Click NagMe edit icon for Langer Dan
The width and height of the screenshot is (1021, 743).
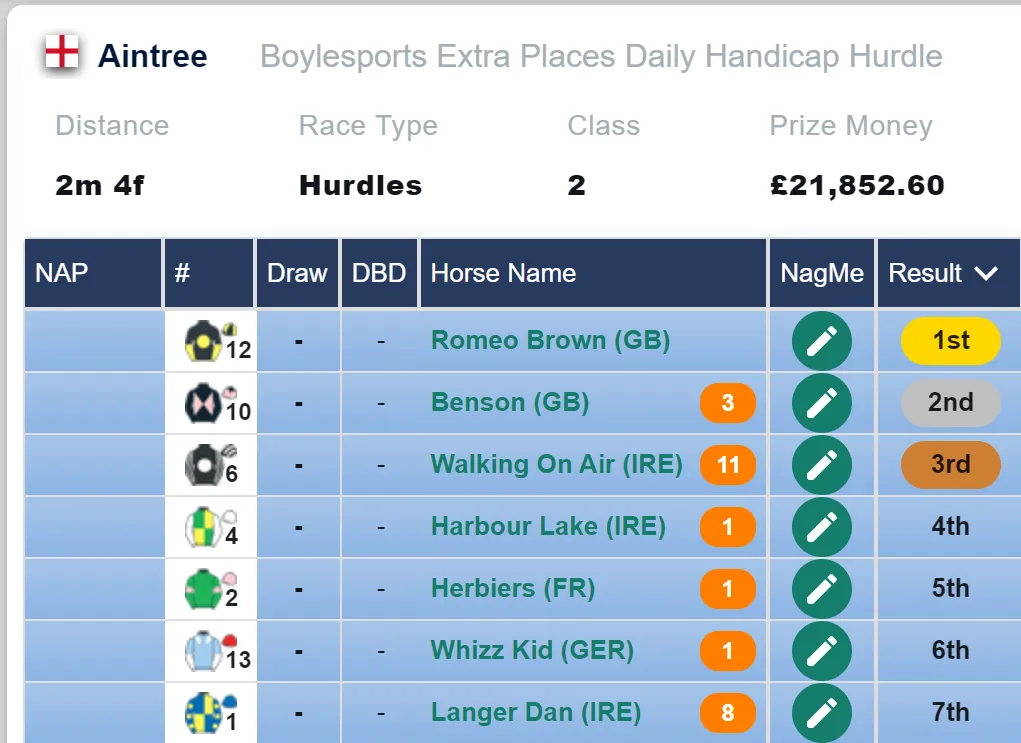tap(822, 712)
